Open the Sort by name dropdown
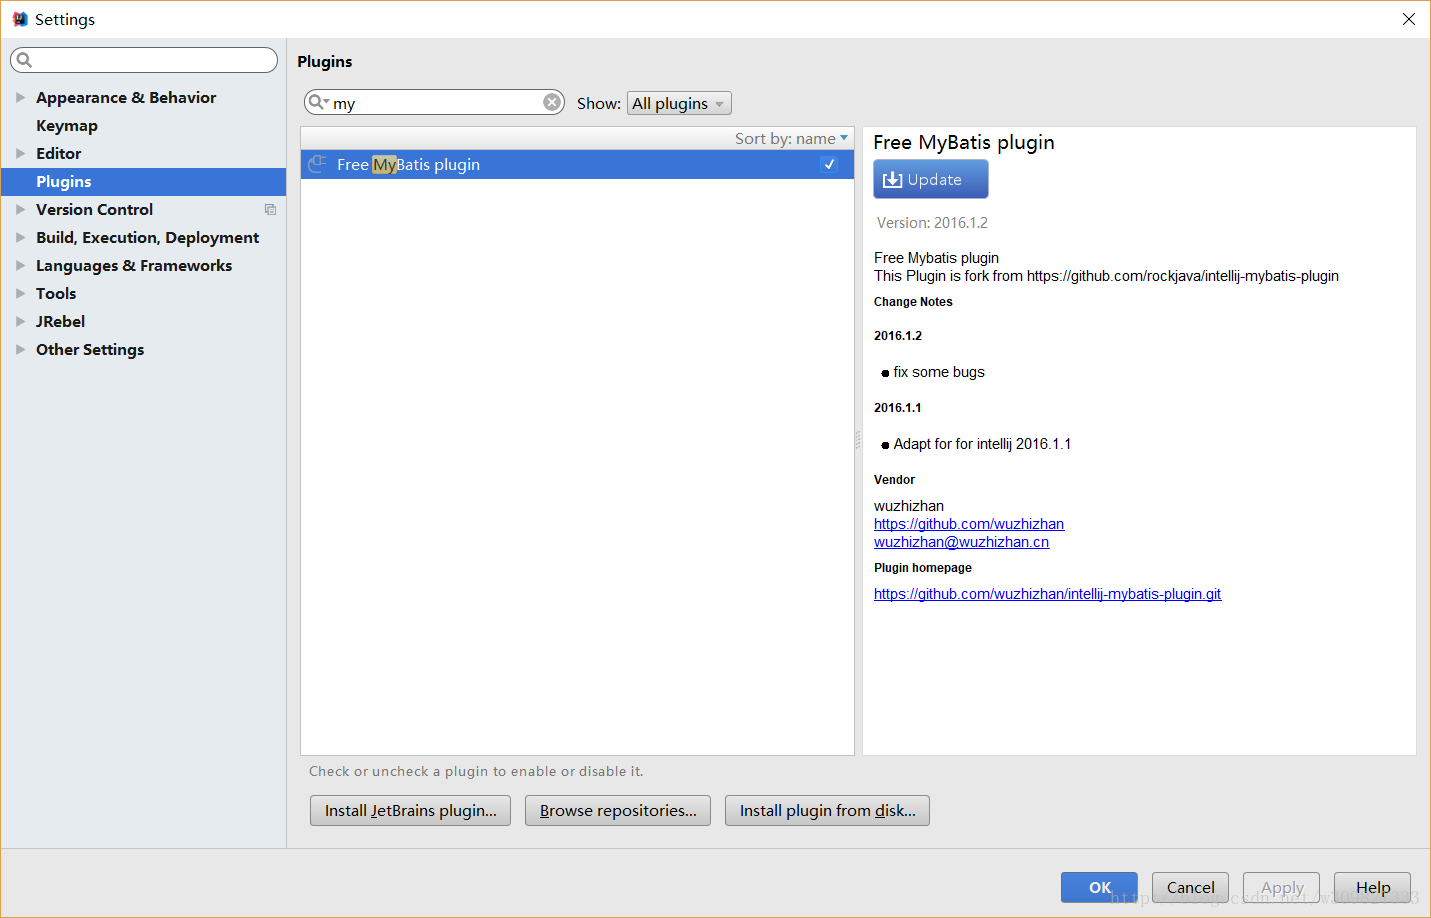Image resolution: width=1431 pixels, height=918 pixels. [791, 138]
